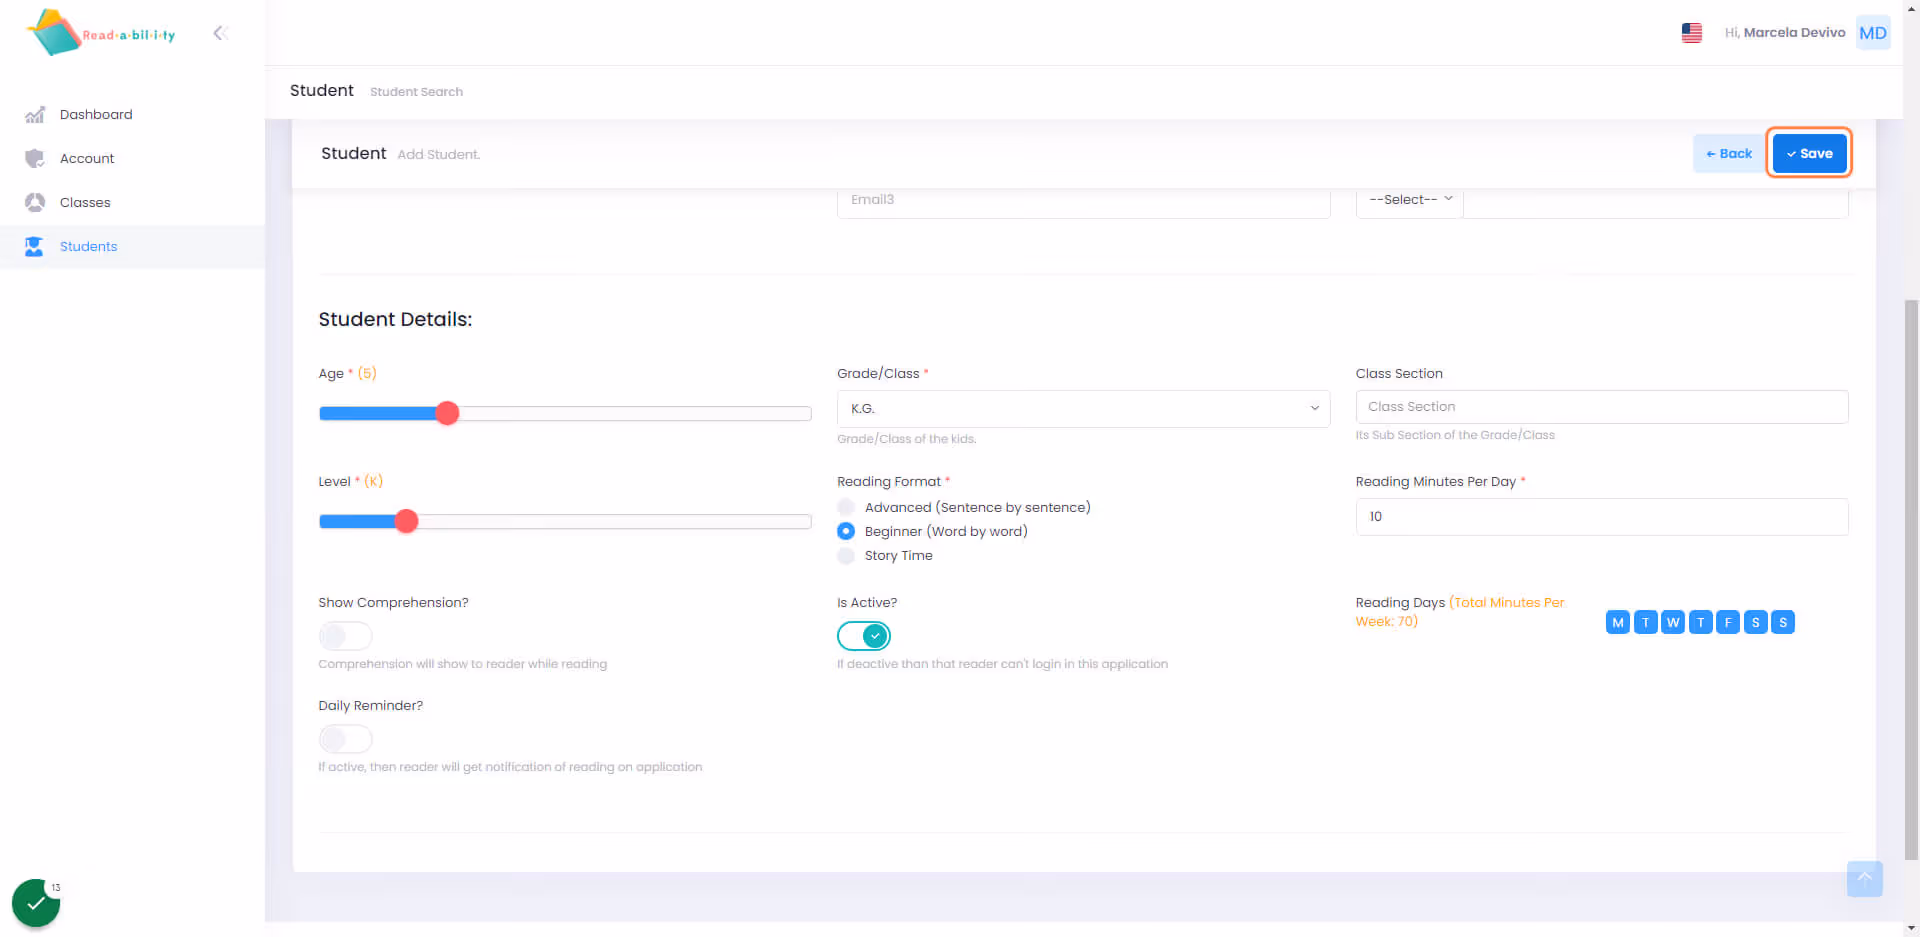The height and width of the screenshot is (937, 1920).
Task: Save the student record
Action: (1810, 153)
